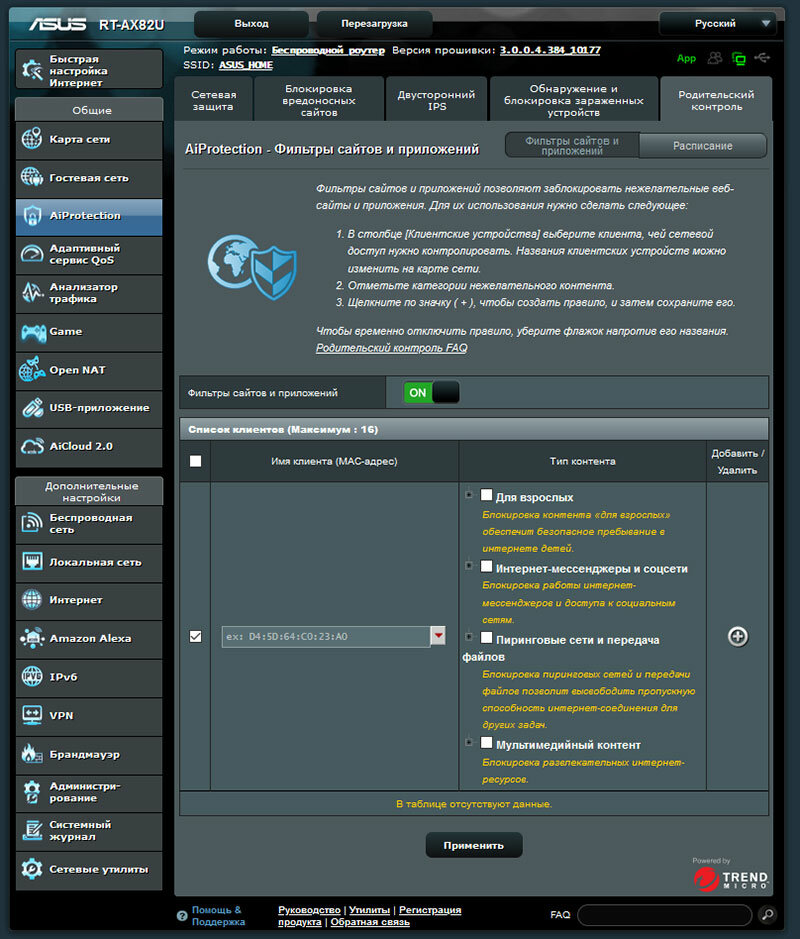
Task: Click the VPN icon
Action: coord(32,715)
